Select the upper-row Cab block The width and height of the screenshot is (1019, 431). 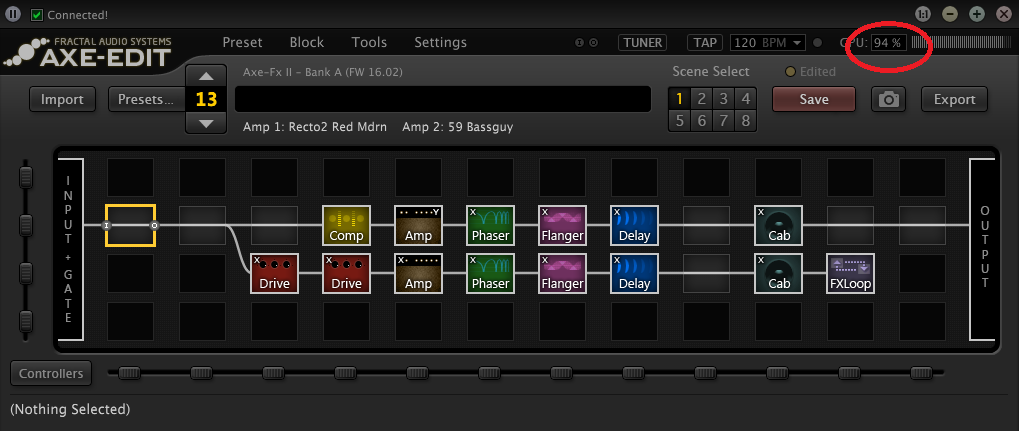pos(779,226)
